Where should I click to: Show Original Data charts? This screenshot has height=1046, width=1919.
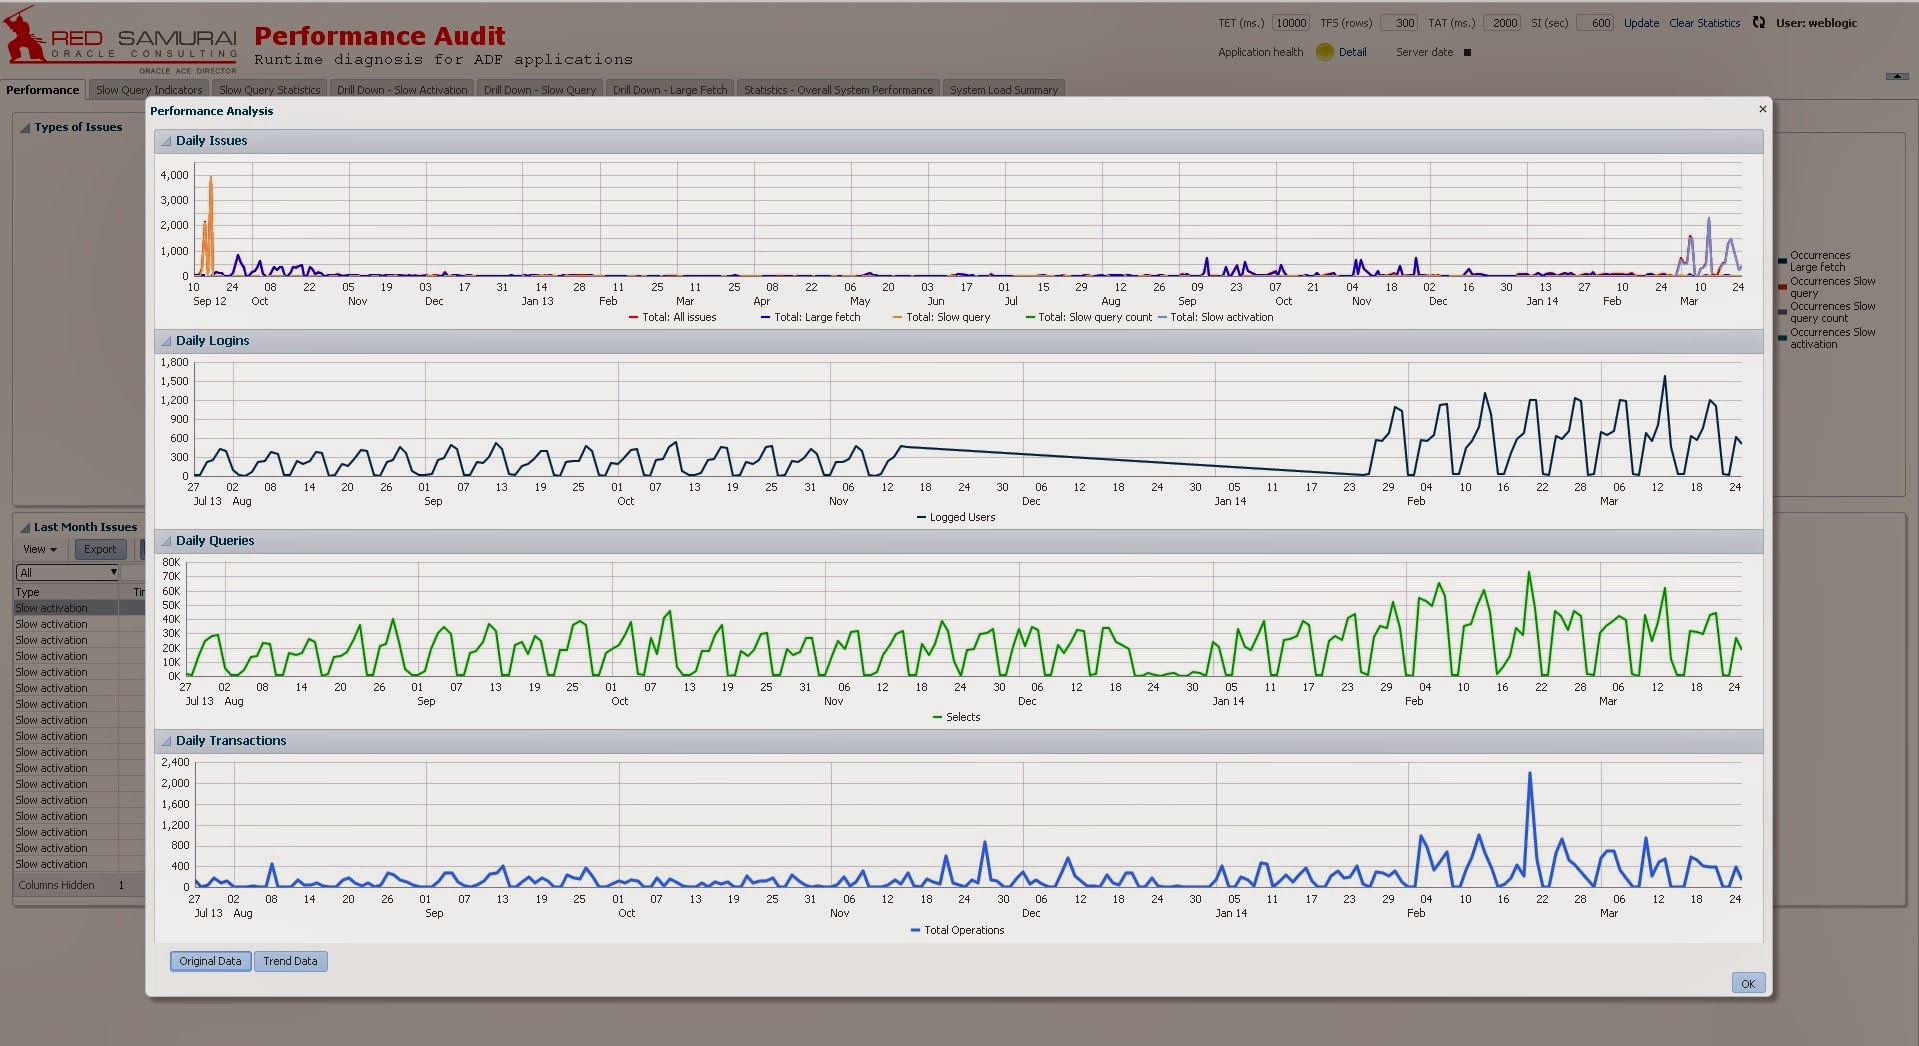click(210, 961)
